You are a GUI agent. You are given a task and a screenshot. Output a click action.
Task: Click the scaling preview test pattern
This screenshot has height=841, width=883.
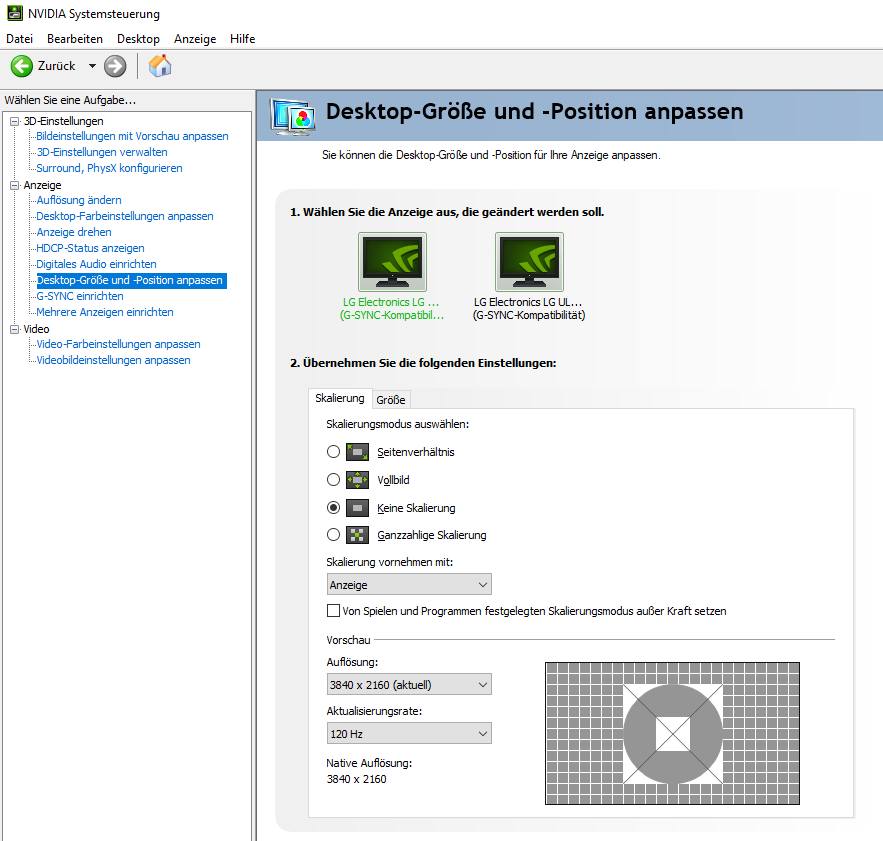[x=672, y=733]
